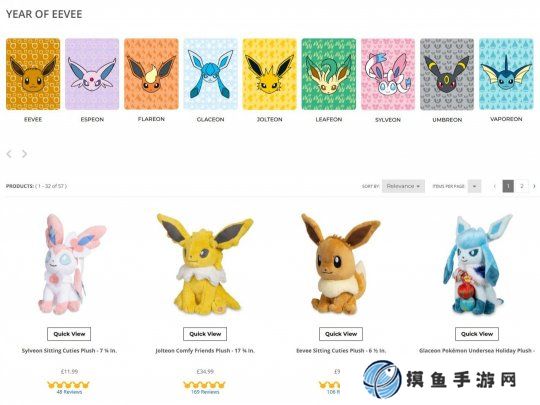
Task: Click the carousel next arrow
Action: tap(24, 154)
